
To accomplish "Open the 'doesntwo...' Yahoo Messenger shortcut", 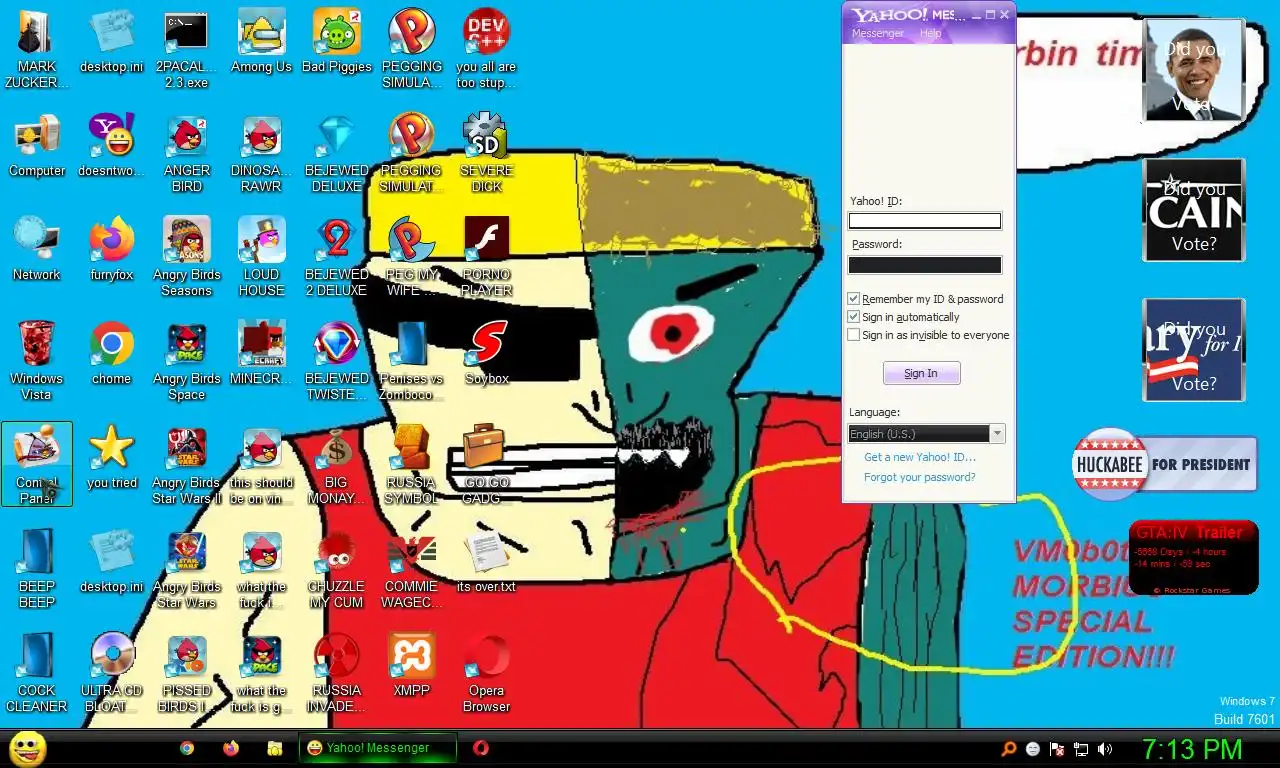I will (x=112, y=146).
